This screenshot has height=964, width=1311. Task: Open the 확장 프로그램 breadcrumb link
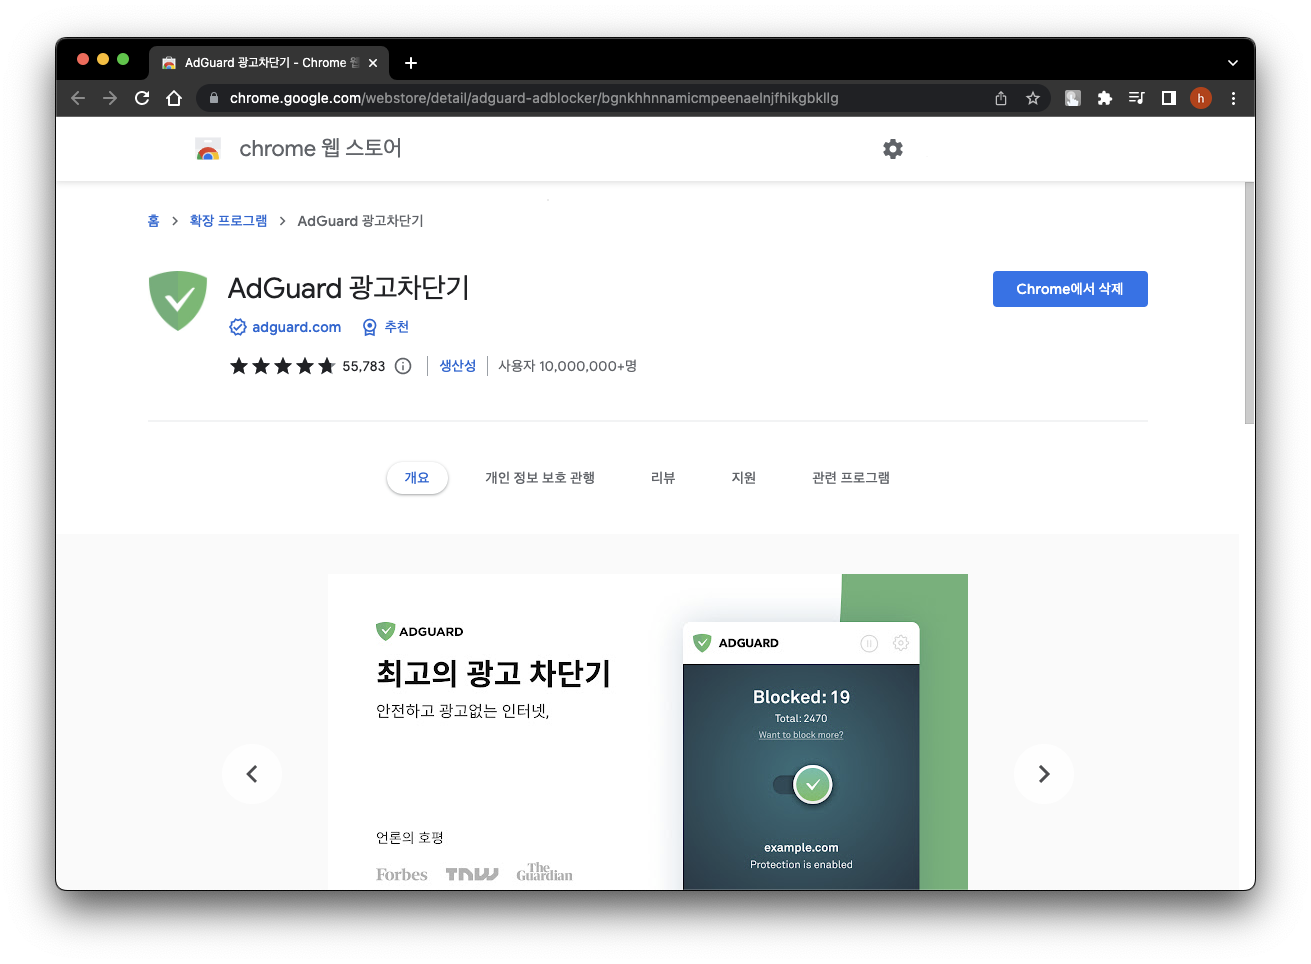point(228,221)
